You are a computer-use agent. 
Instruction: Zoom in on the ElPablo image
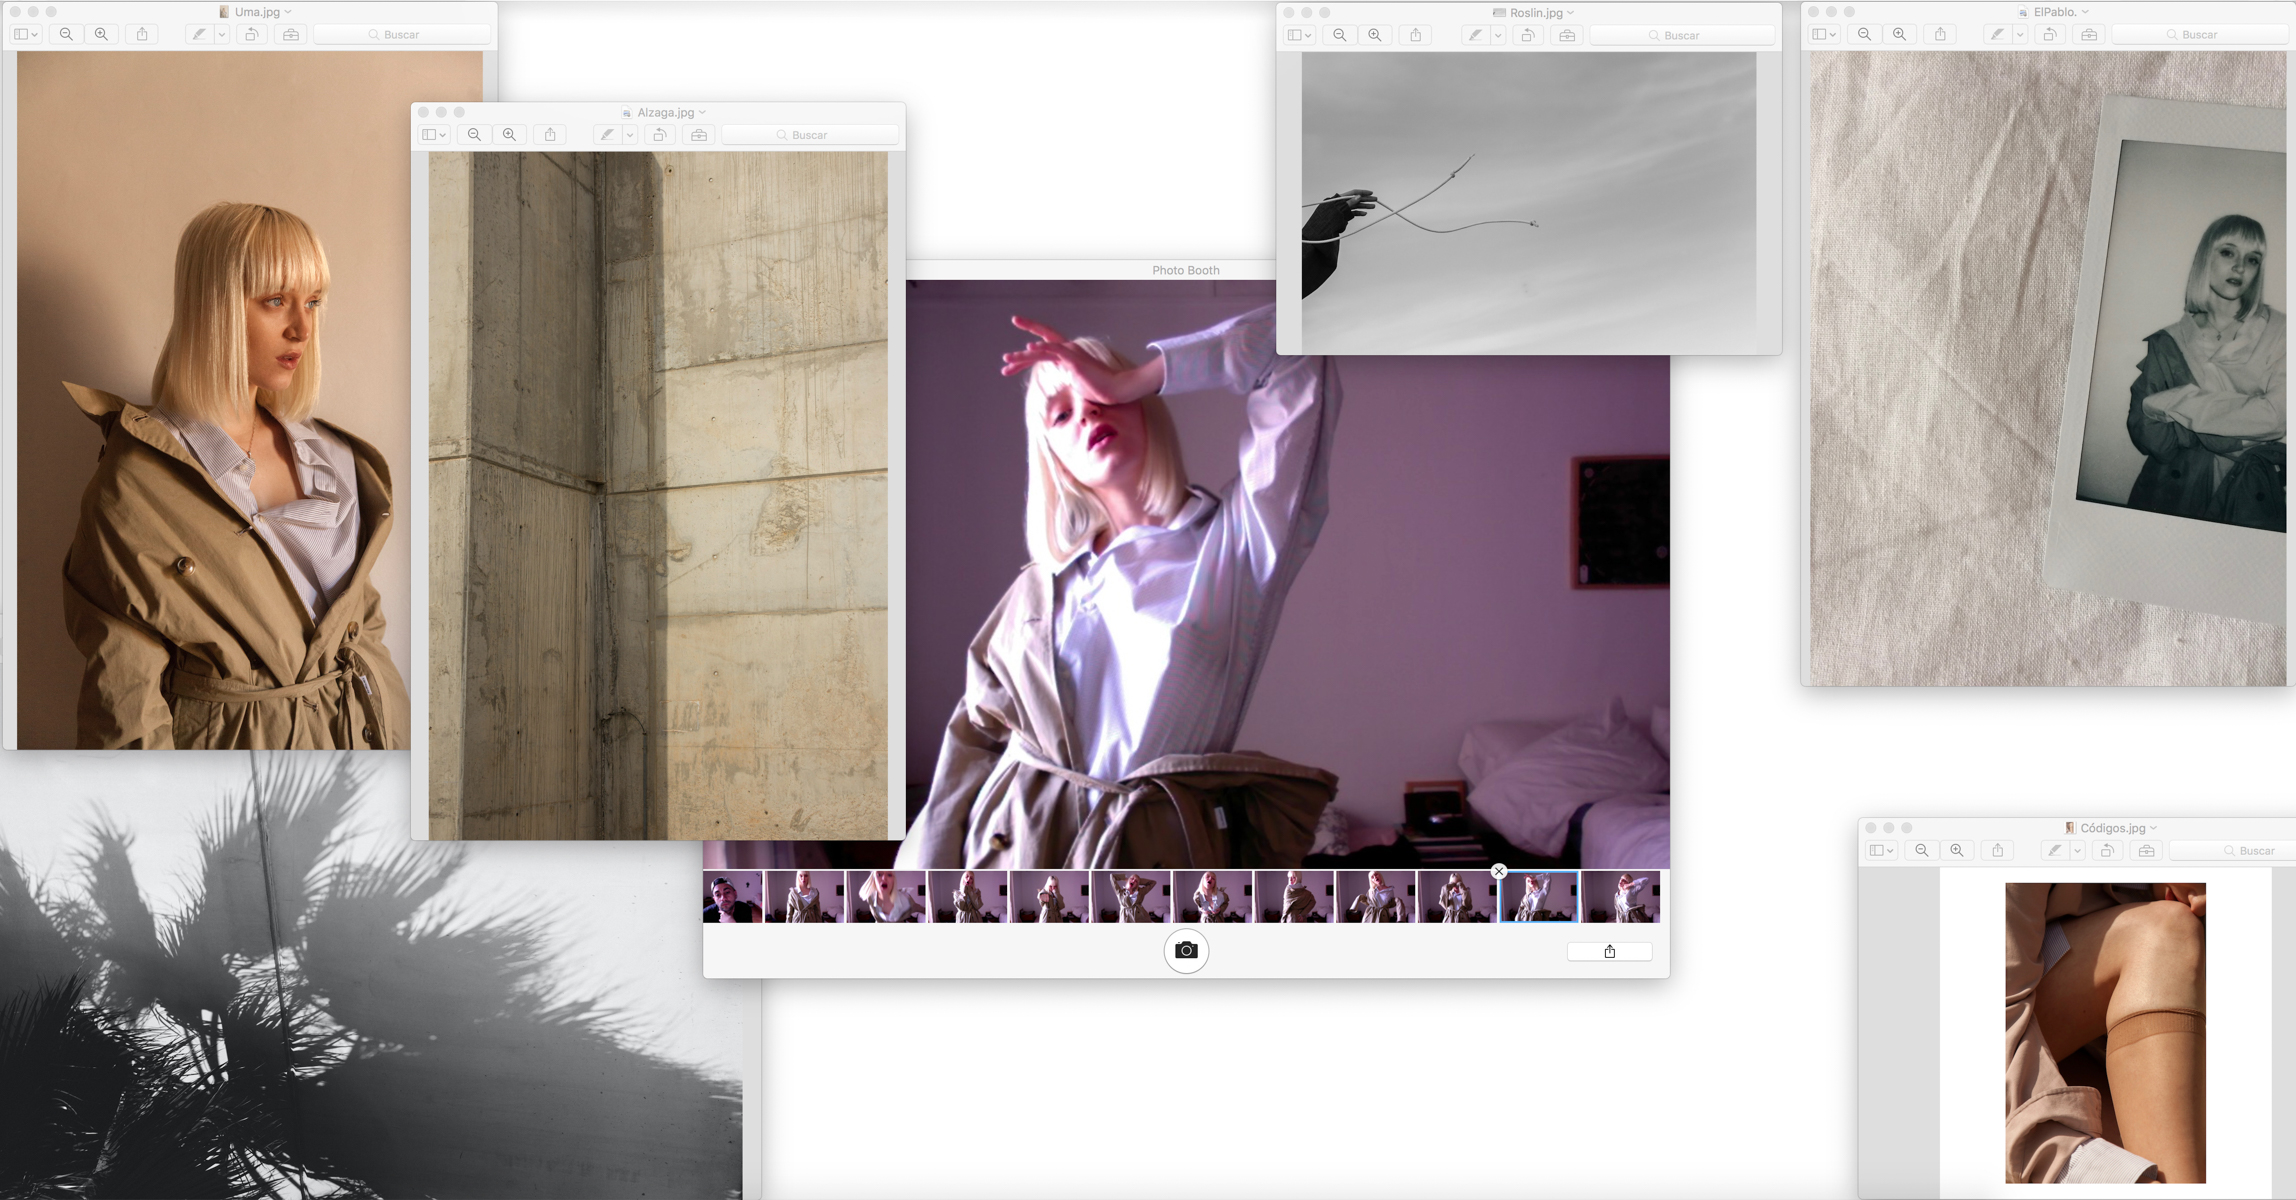1899,34
